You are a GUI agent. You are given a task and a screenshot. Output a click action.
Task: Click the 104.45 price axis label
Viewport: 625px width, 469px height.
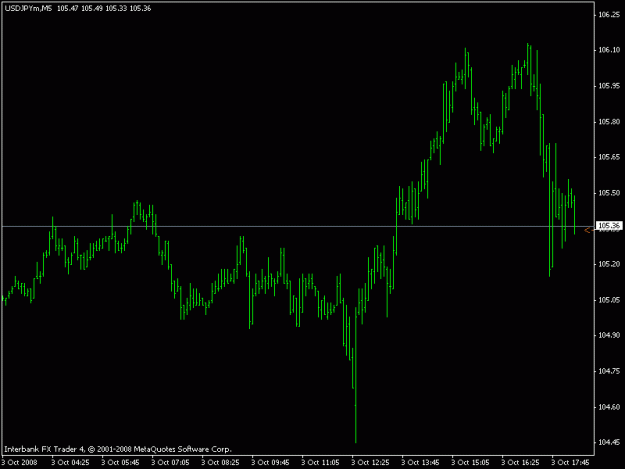[609, 442]
